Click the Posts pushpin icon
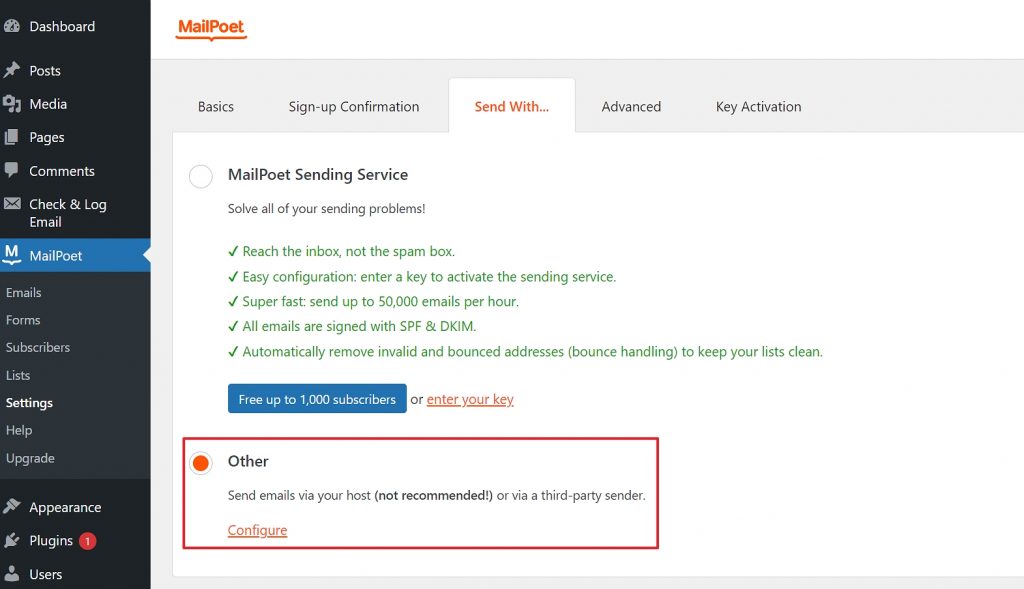The height and width of the screenshot is (589, 1024). [12, 70]
